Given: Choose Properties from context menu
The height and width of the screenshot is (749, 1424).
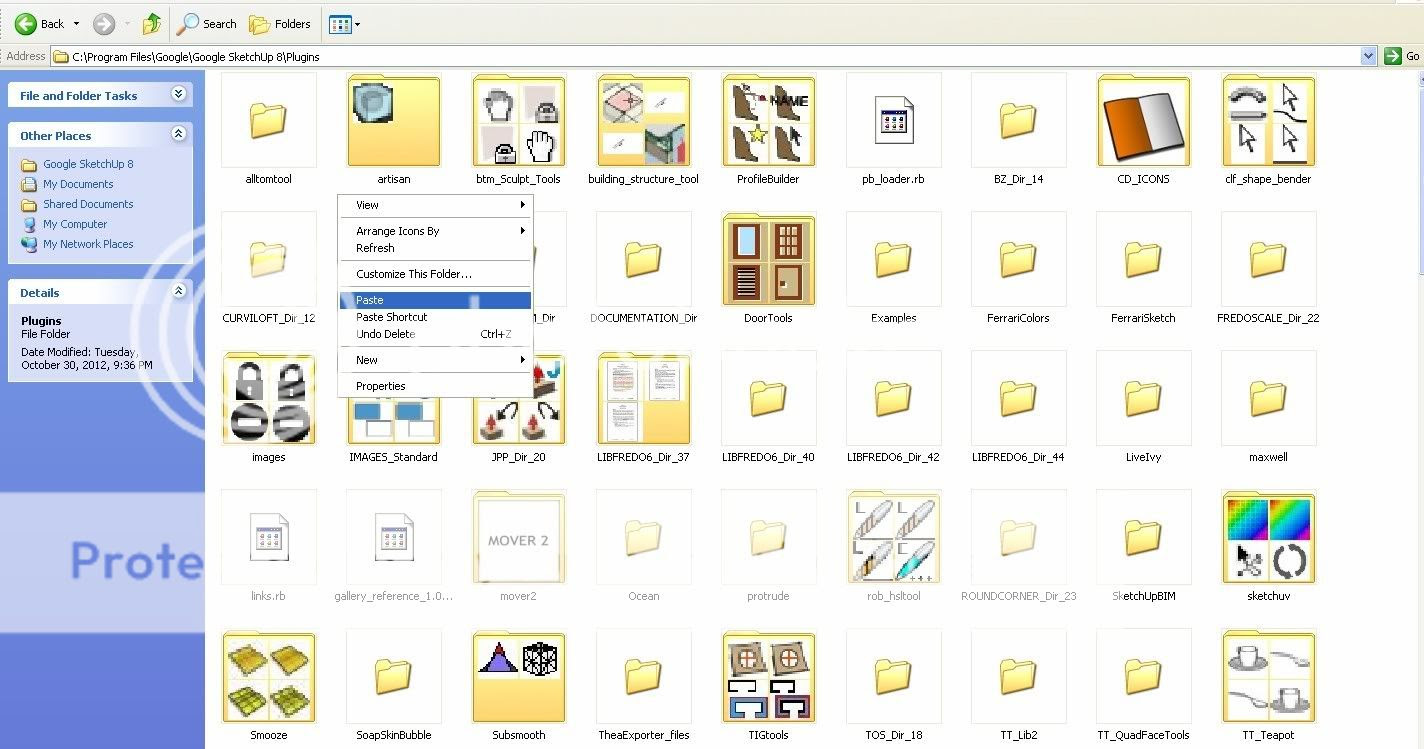Looking at the screenshot, I should 435,386.
